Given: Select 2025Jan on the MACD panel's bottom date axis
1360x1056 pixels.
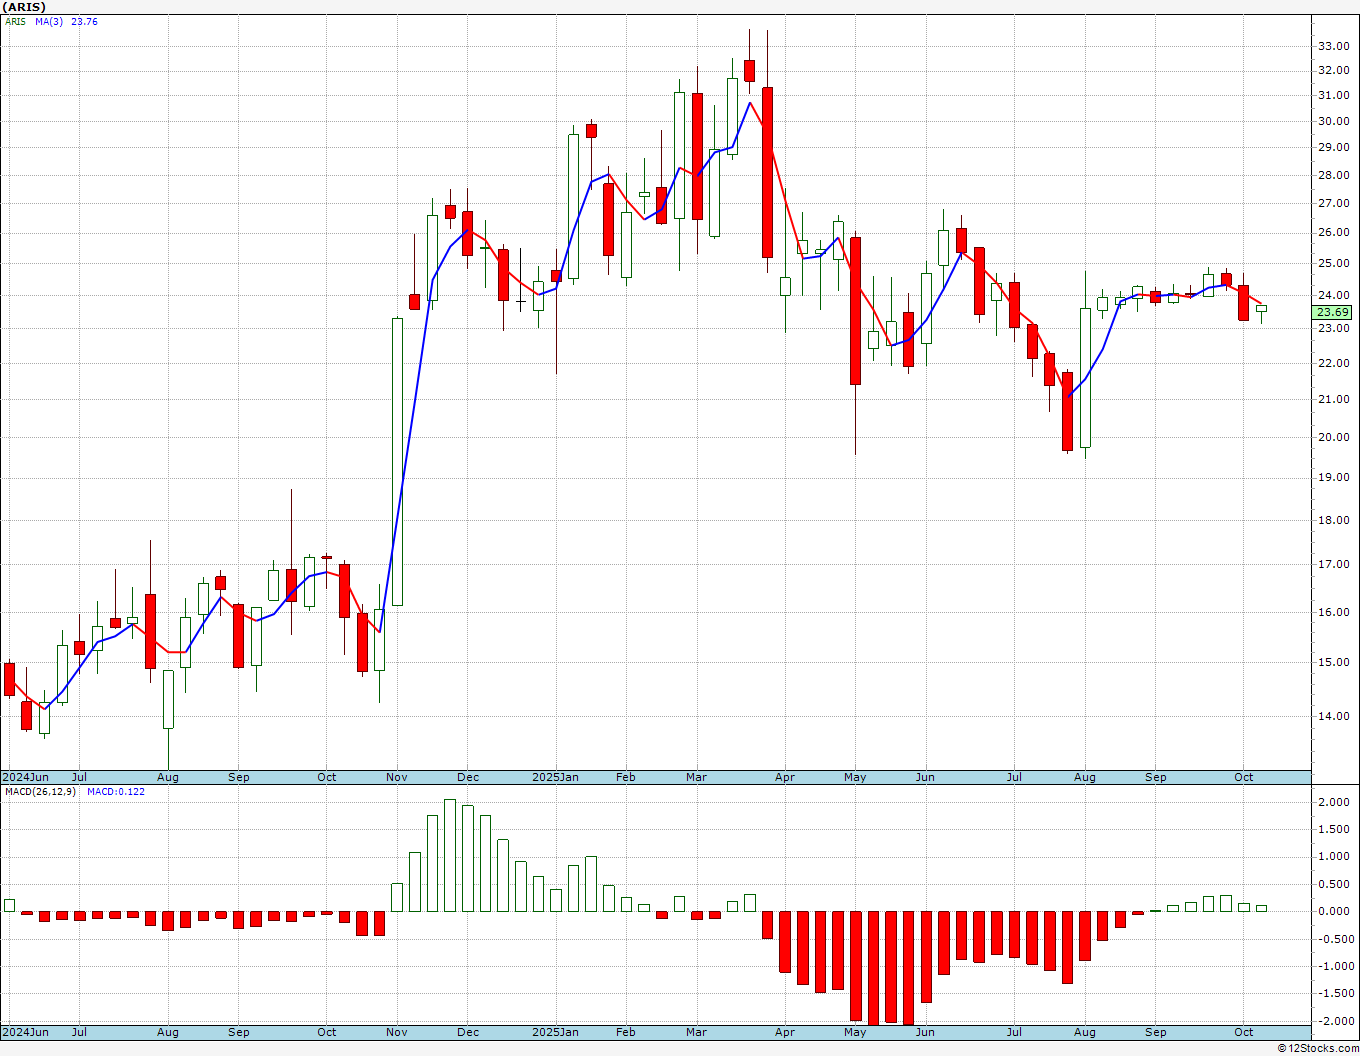Looking at the screenshot, I should (555, 1032).
